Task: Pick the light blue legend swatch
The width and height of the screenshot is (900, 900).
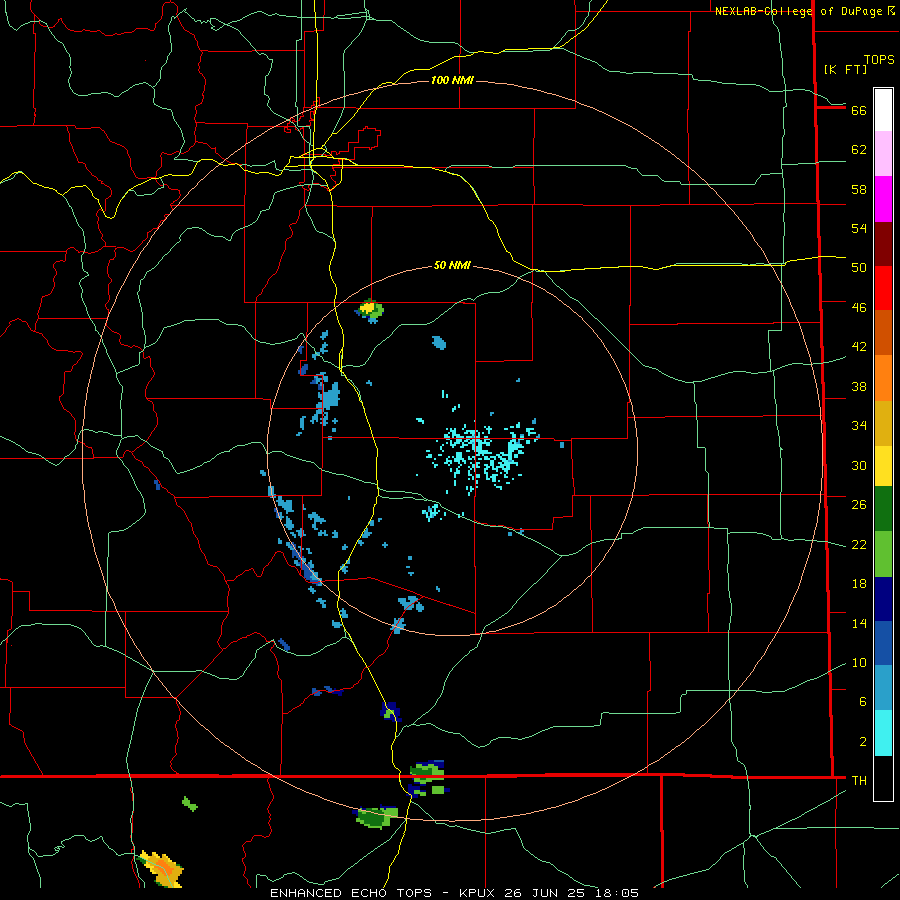Action: point(883,688)
